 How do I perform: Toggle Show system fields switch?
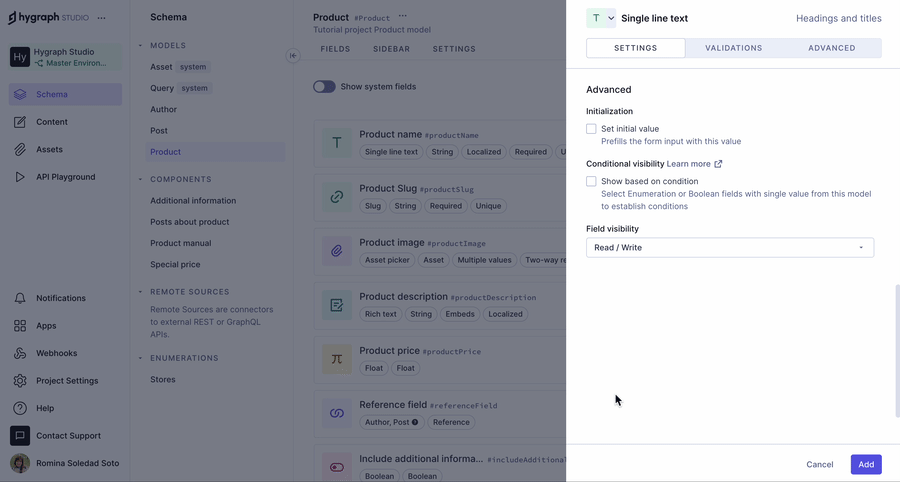click(324, 87)
